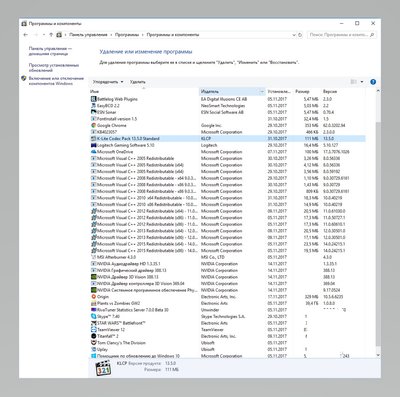The height and width of the screenshot is (397, 400).
Task: Open Включение или отключение компонентов Windows
Action: coord(56,81)
